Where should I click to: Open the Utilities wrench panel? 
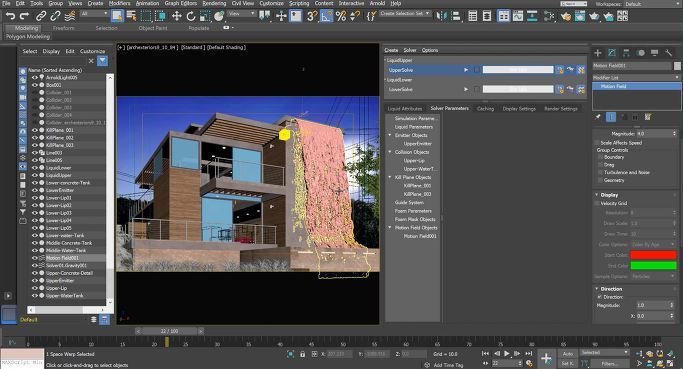[x=668, y=53]
